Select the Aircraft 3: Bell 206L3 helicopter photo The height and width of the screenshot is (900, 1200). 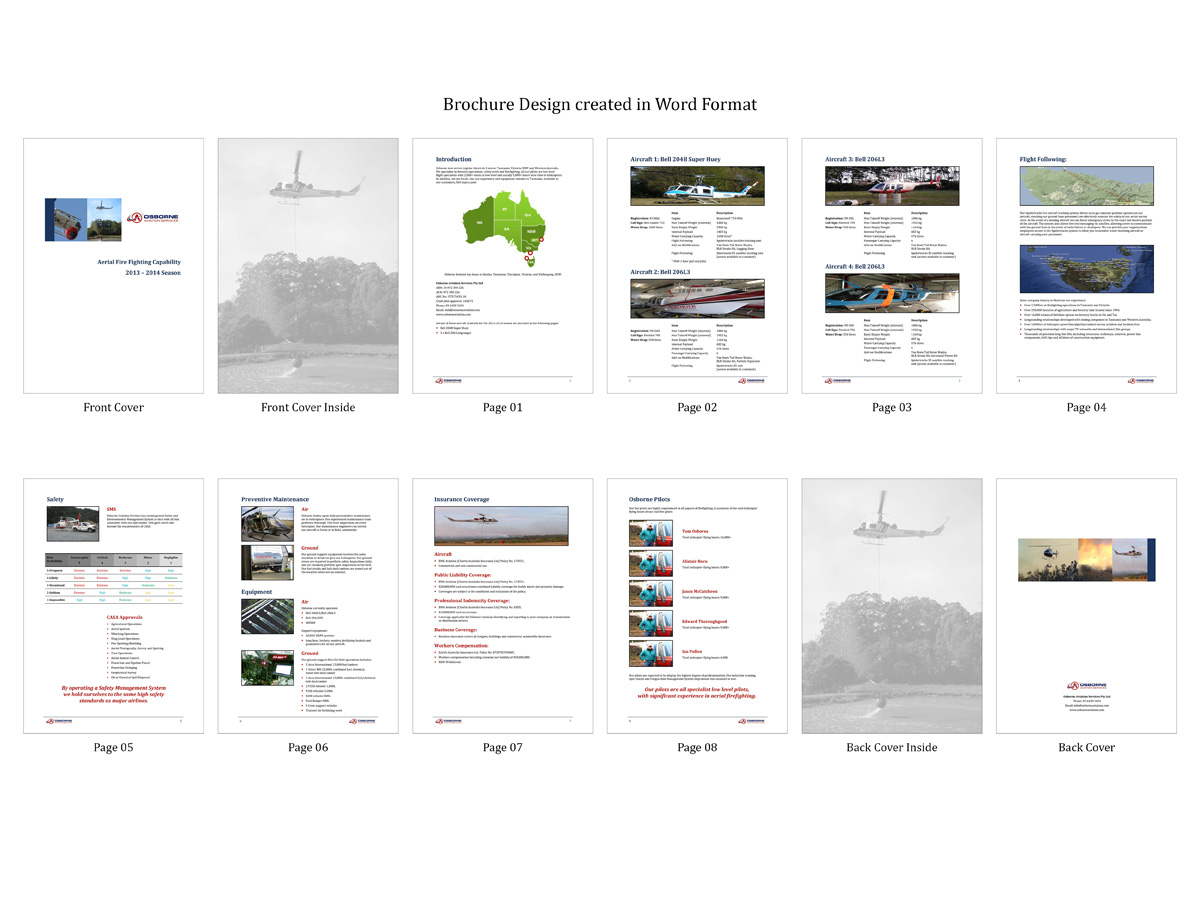pyautogui.click(x=890, y=187)
